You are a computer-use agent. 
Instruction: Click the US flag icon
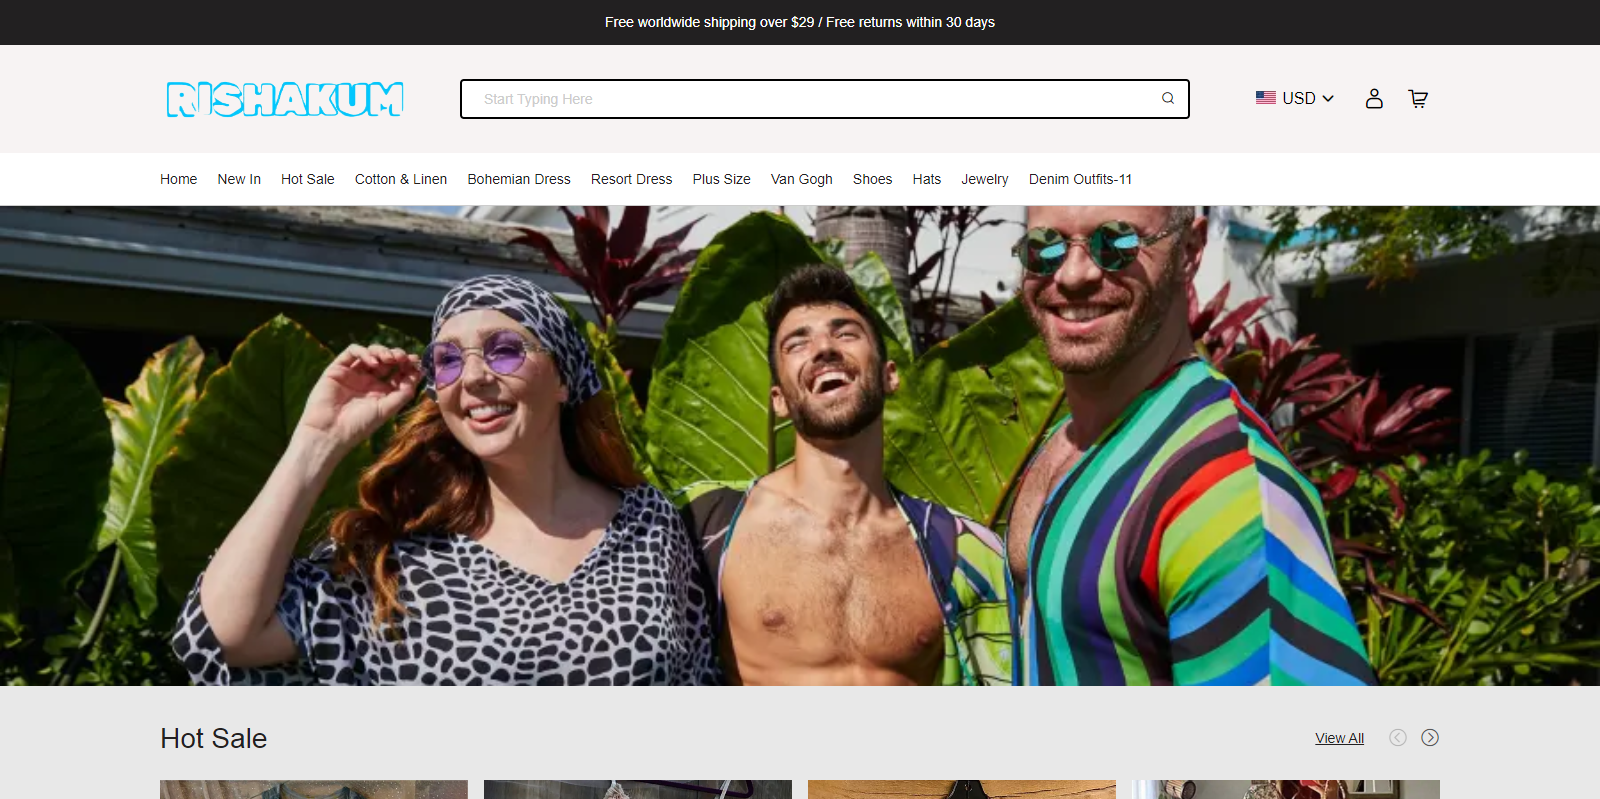[x=1266, y=98]
